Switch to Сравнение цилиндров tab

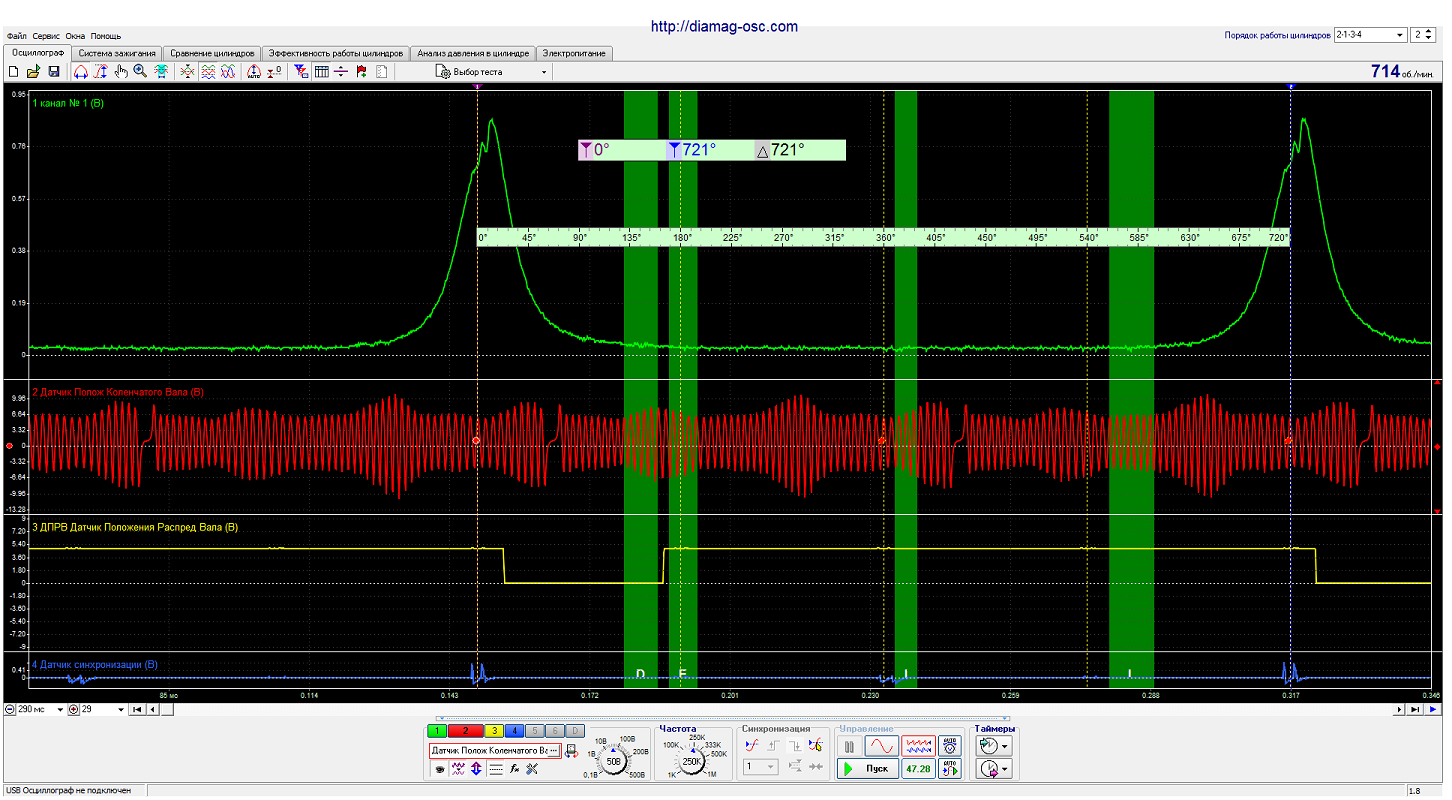tap(212, 53)
